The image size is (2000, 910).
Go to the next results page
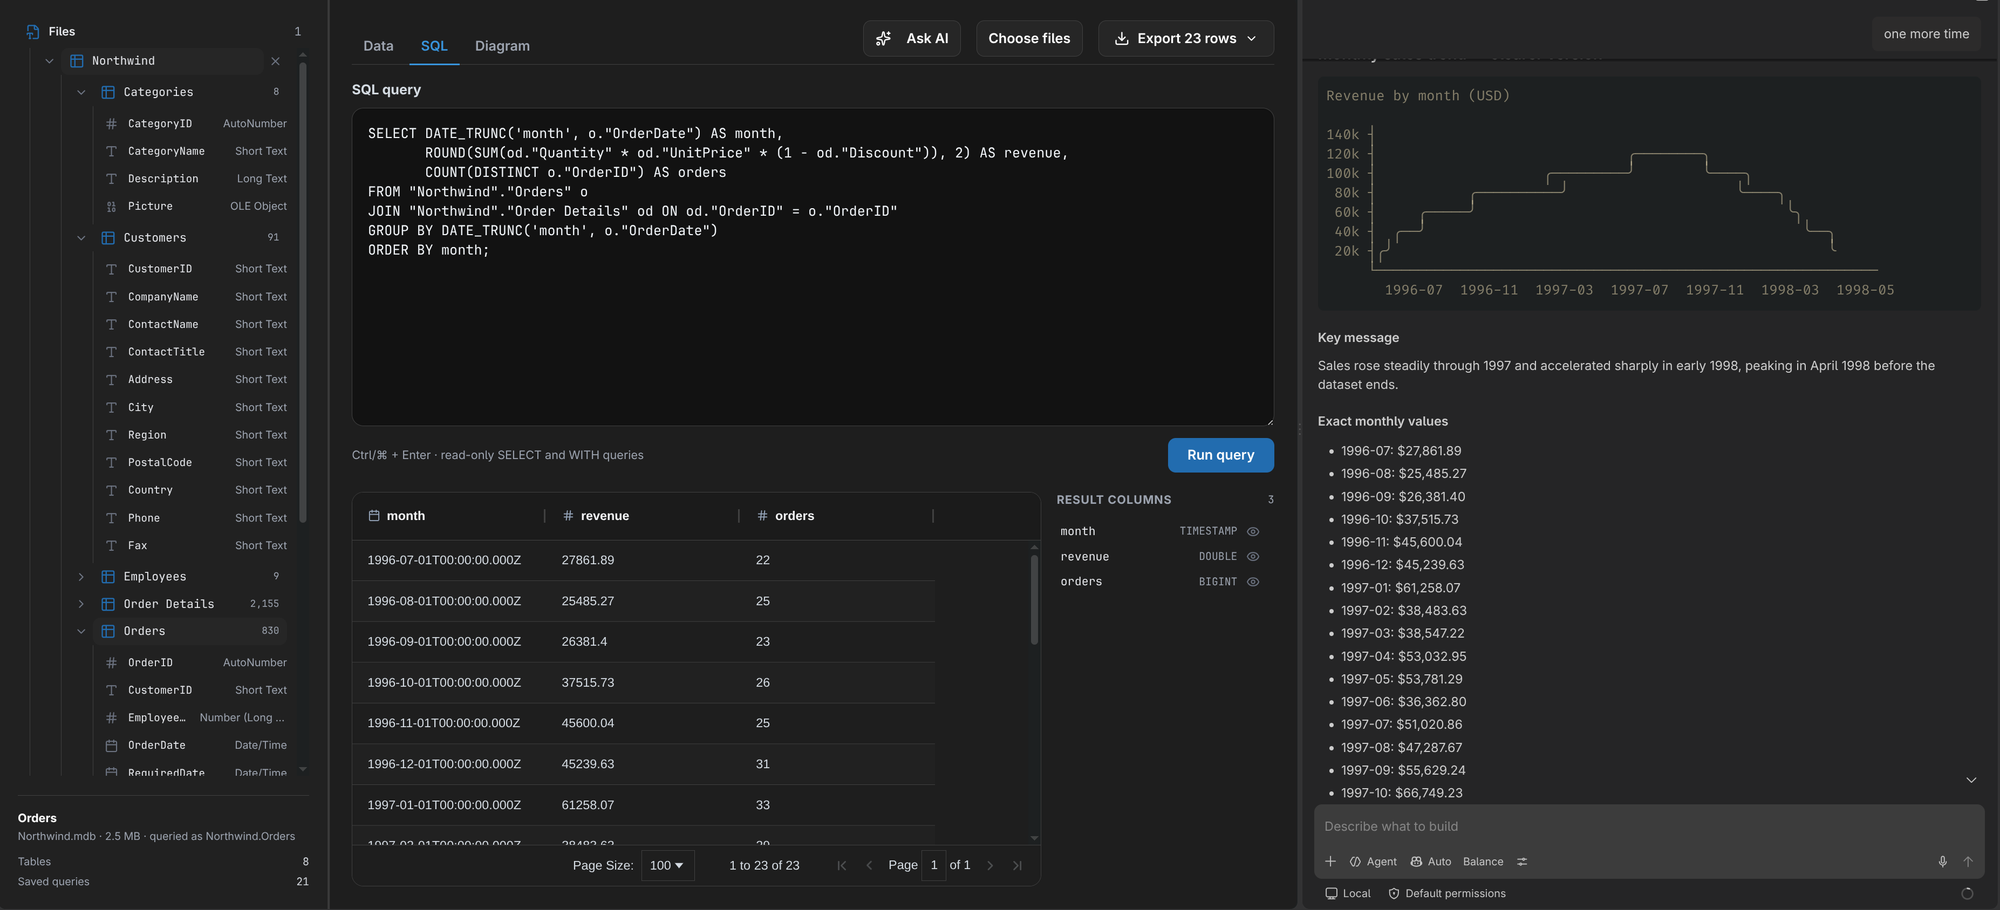pos(990,866)
